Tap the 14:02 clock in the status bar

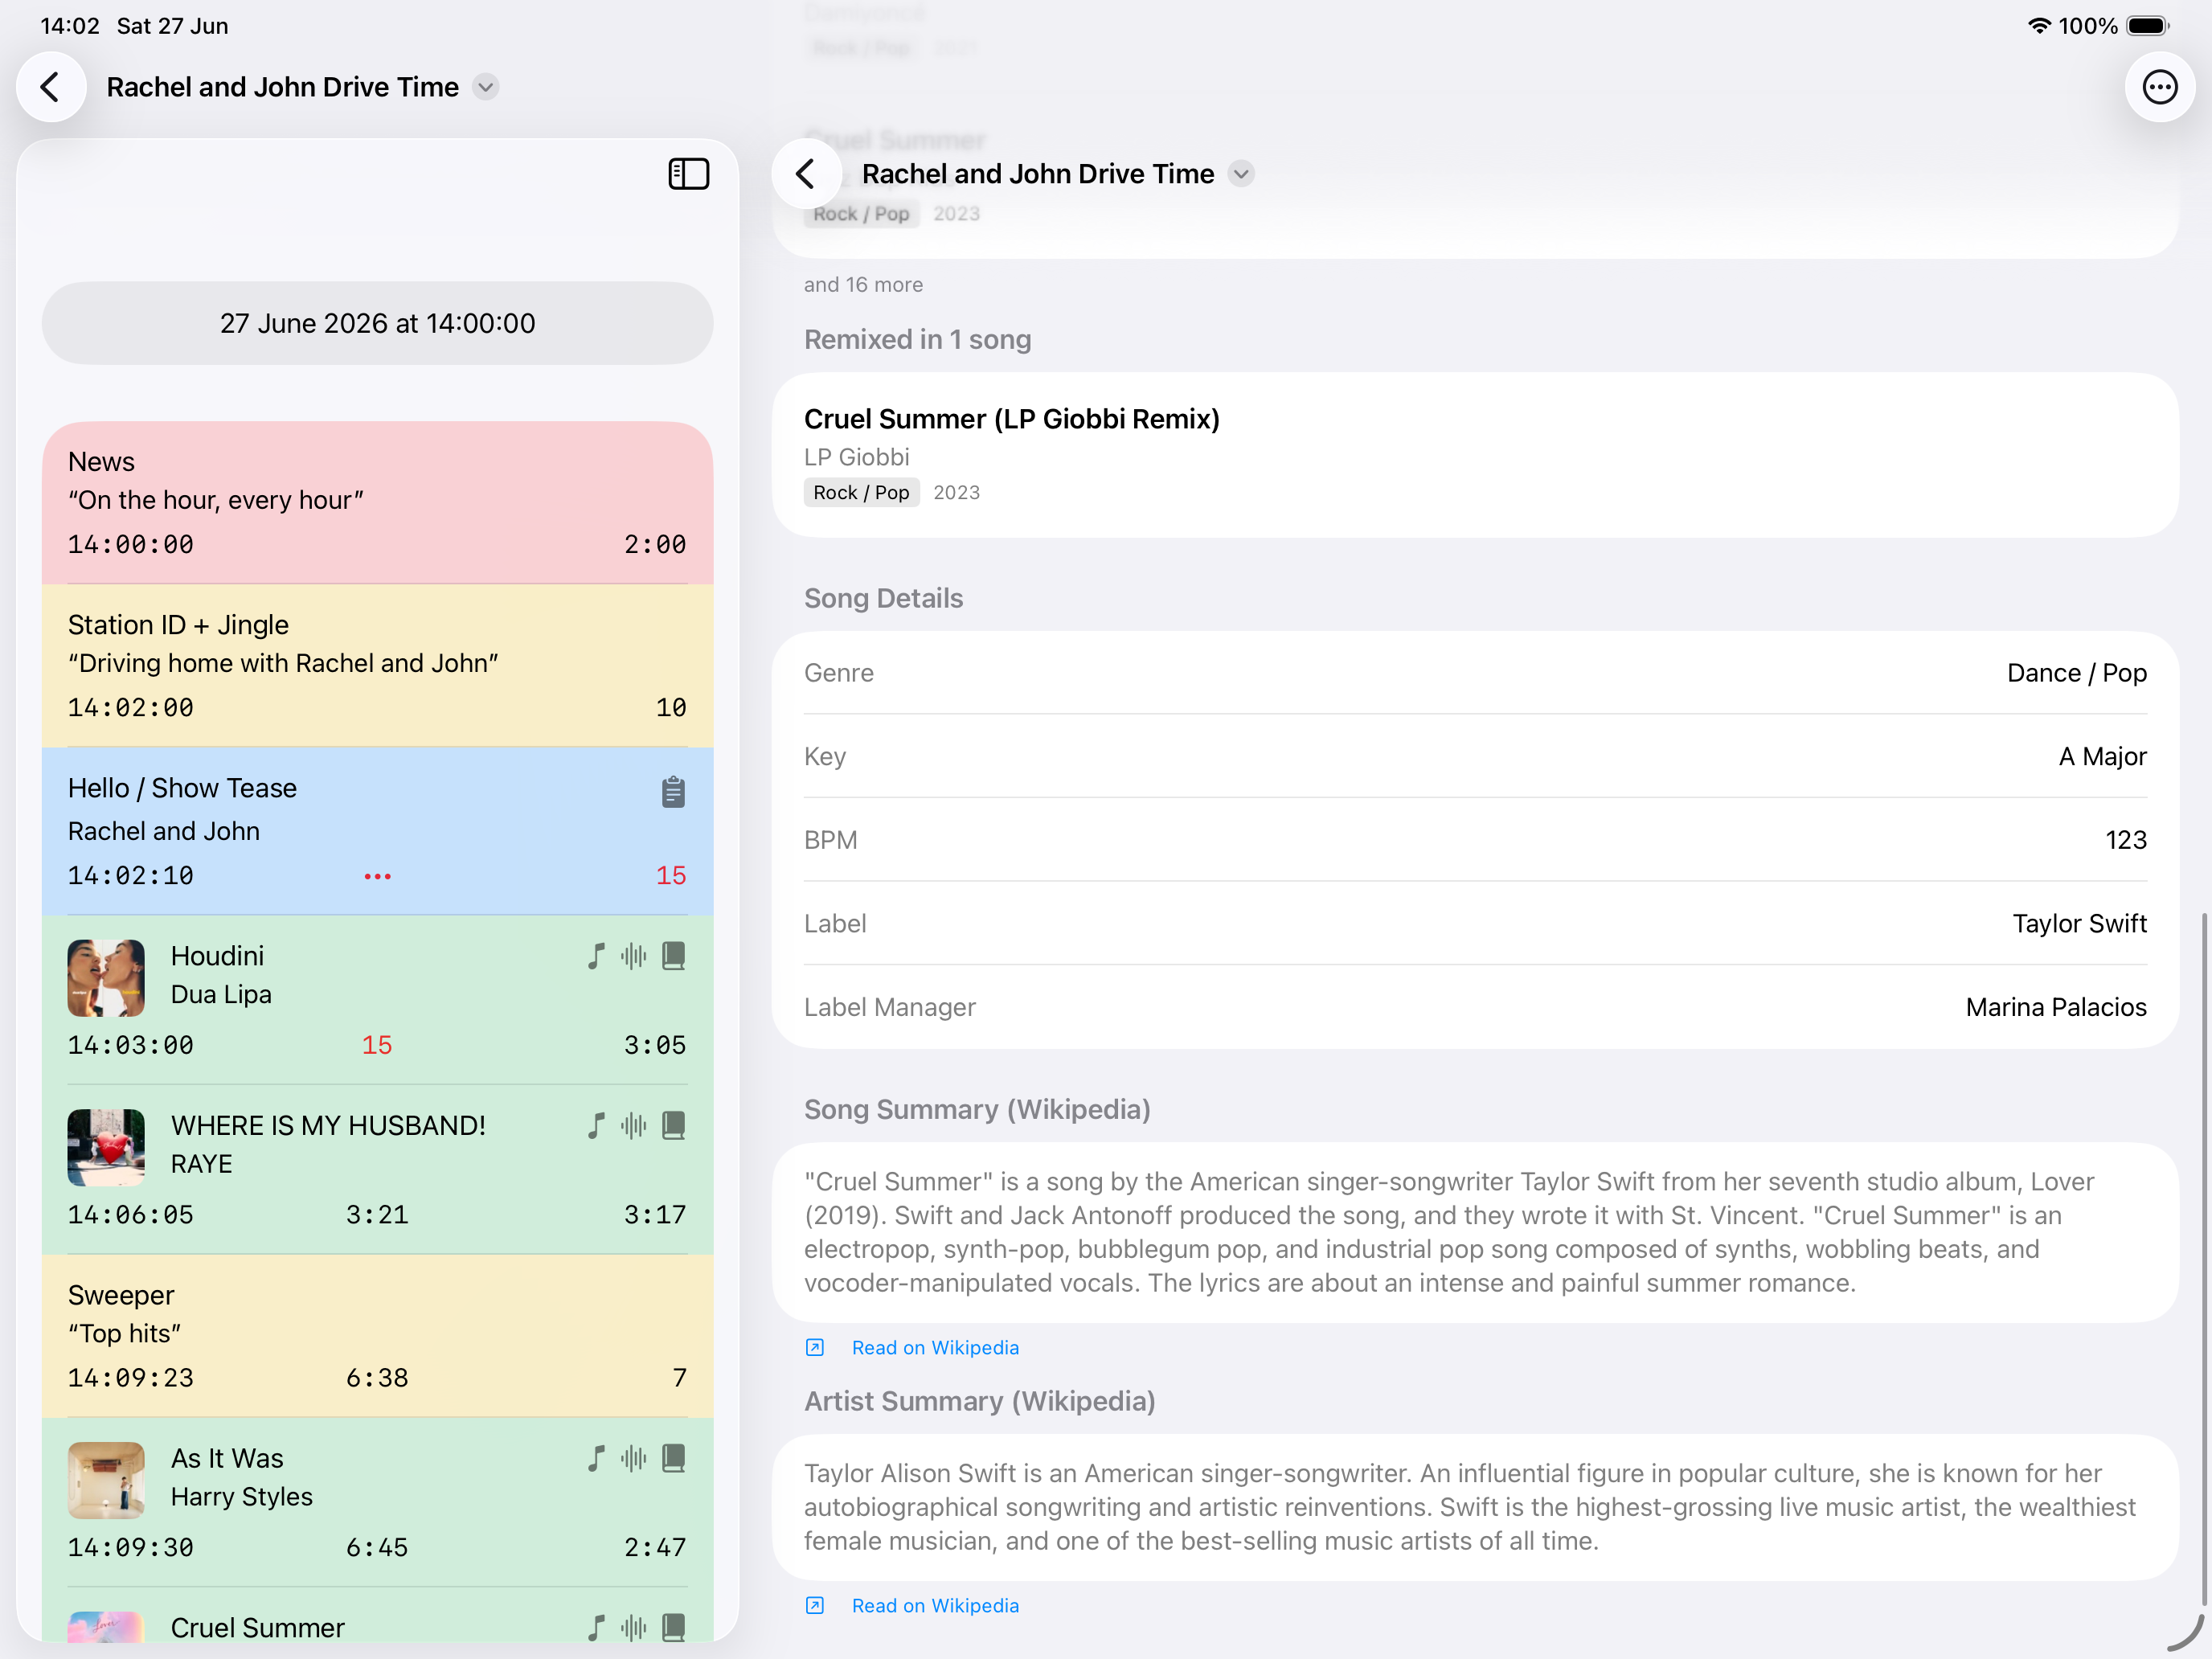pos(70,26)
